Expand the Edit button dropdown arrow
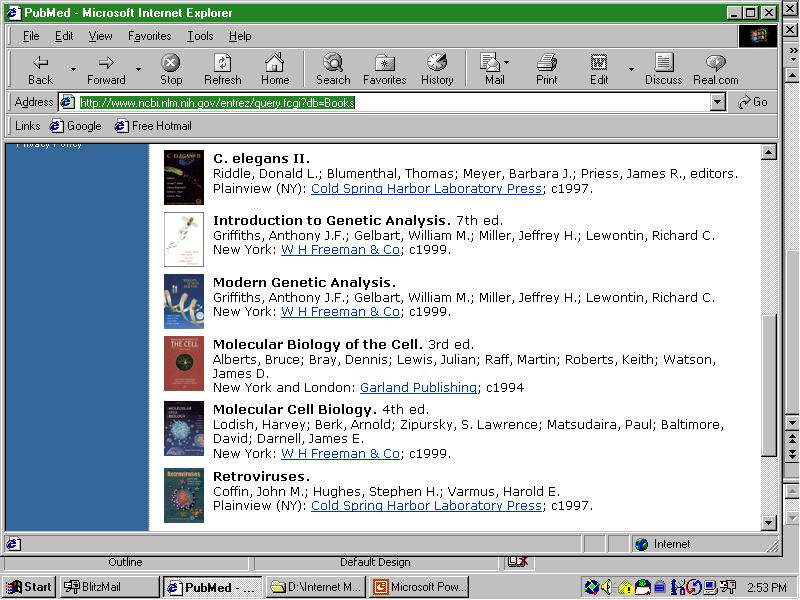 pos(631,69)
